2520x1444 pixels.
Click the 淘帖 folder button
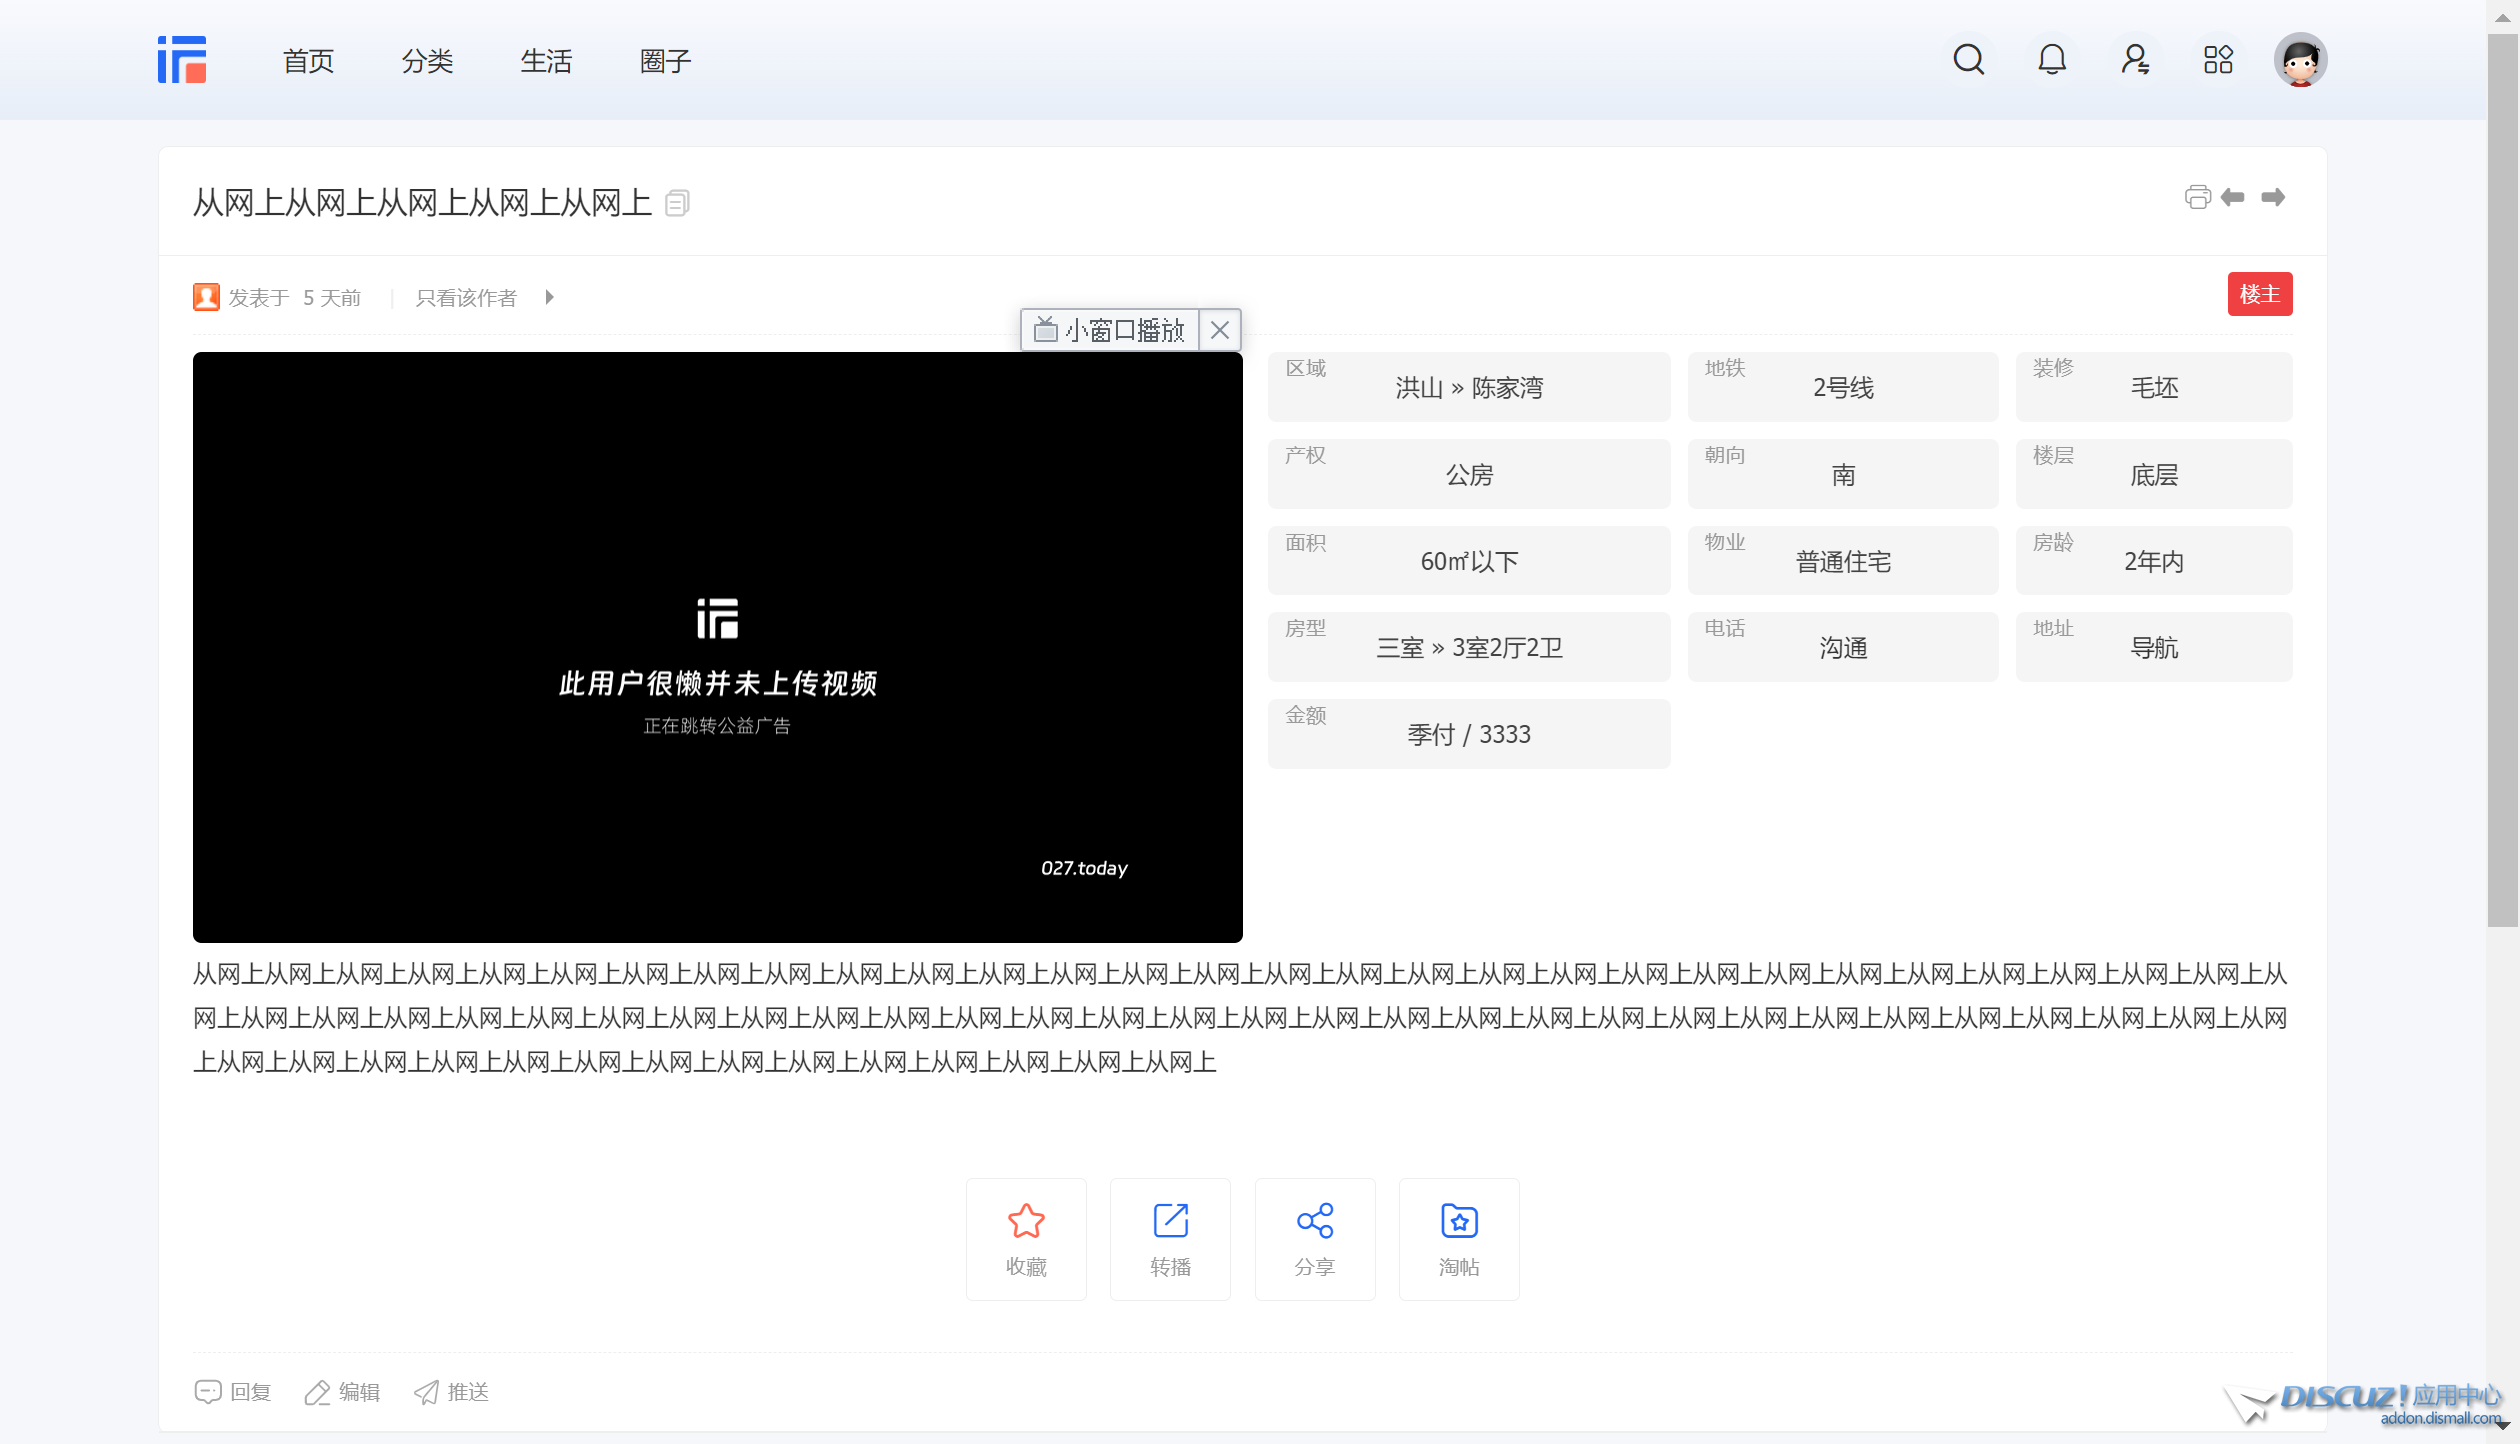pos(1459,1239)
